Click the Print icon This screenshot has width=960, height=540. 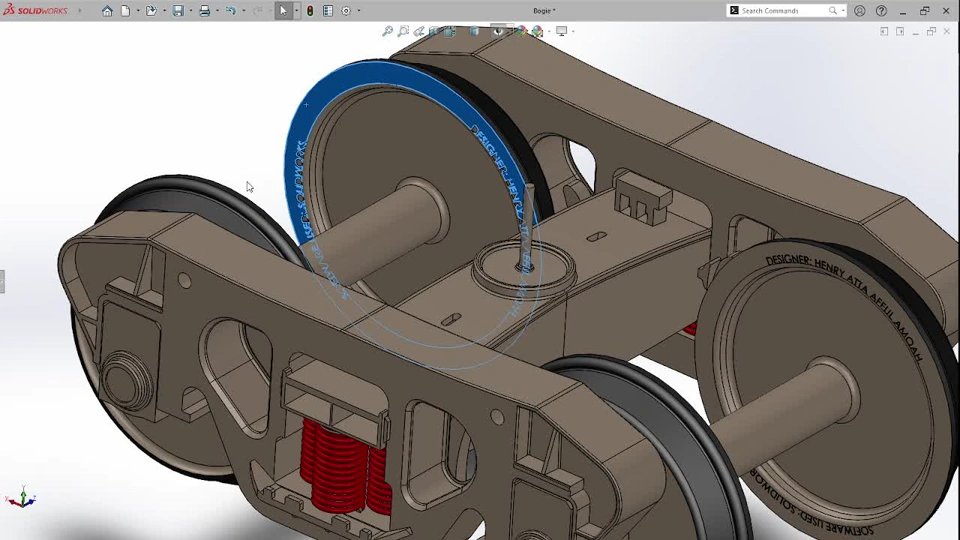pos(204,11)
